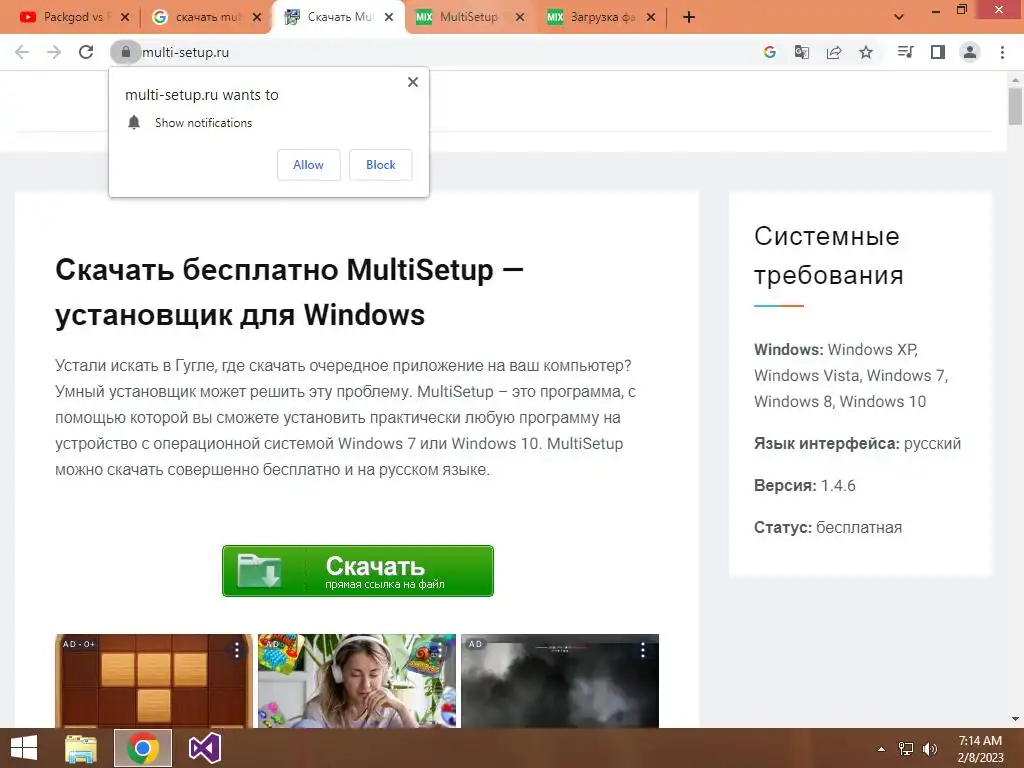1024x768 pixels.
Task: Expand tab search chevron
Action: point(899,17)
